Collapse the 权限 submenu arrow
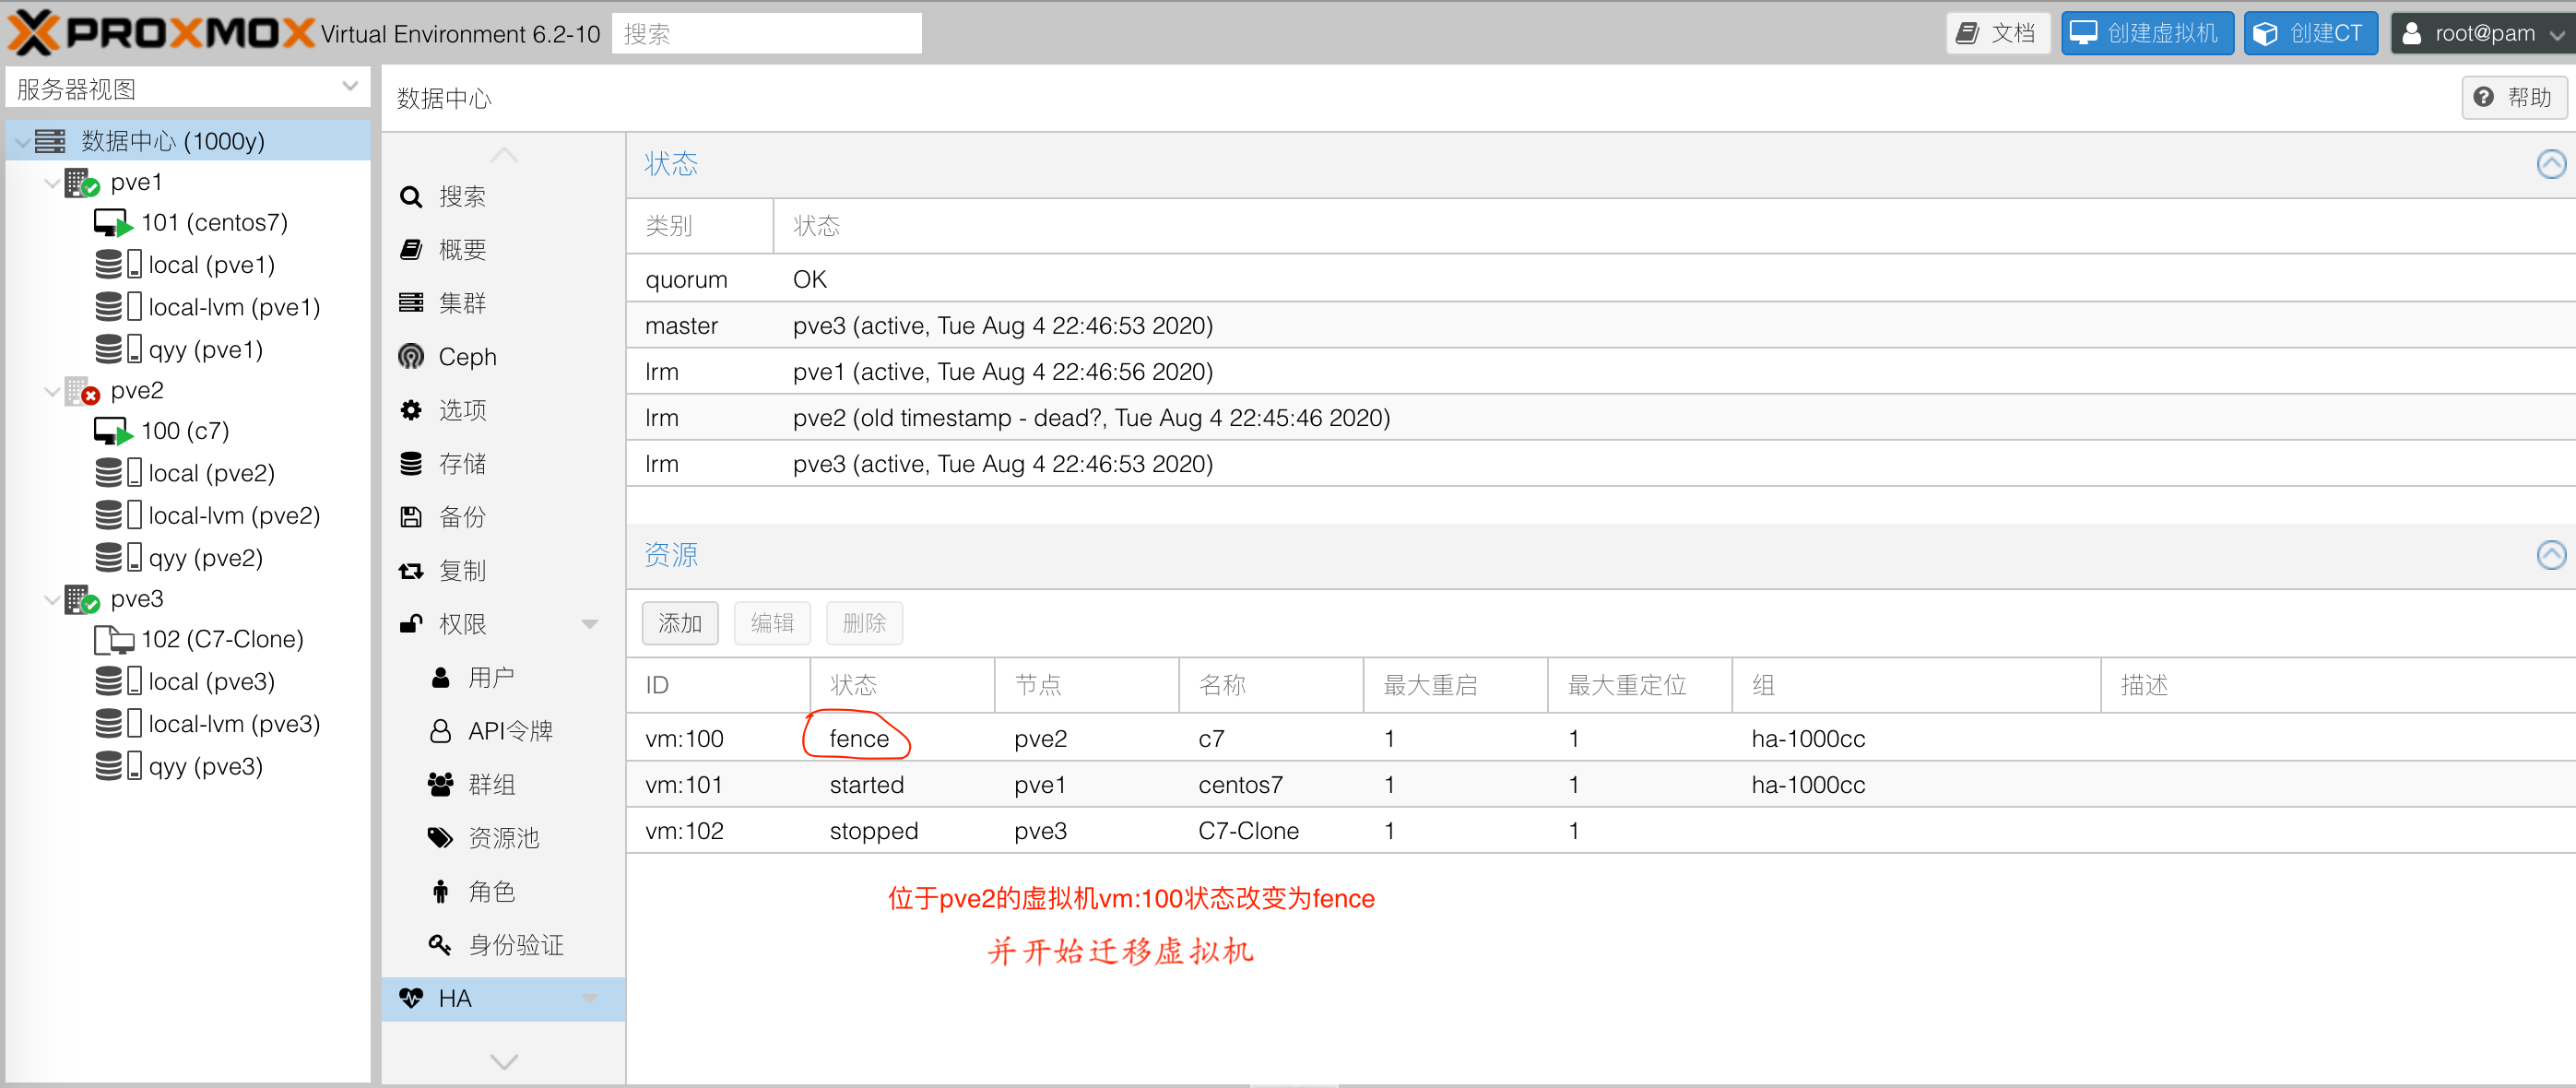The width and height of the screenshot is (2576, 1088). pyautogui.click(x=590, y=625)
